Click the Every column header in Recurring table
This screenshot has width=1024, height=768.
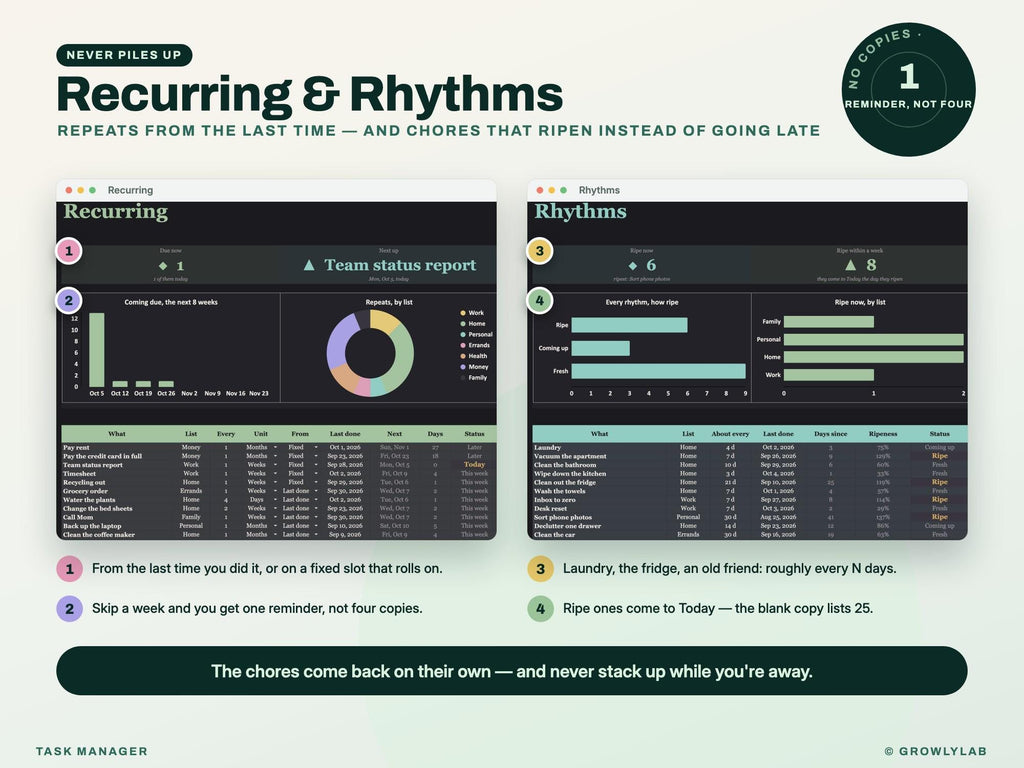[x=226, y=434]
